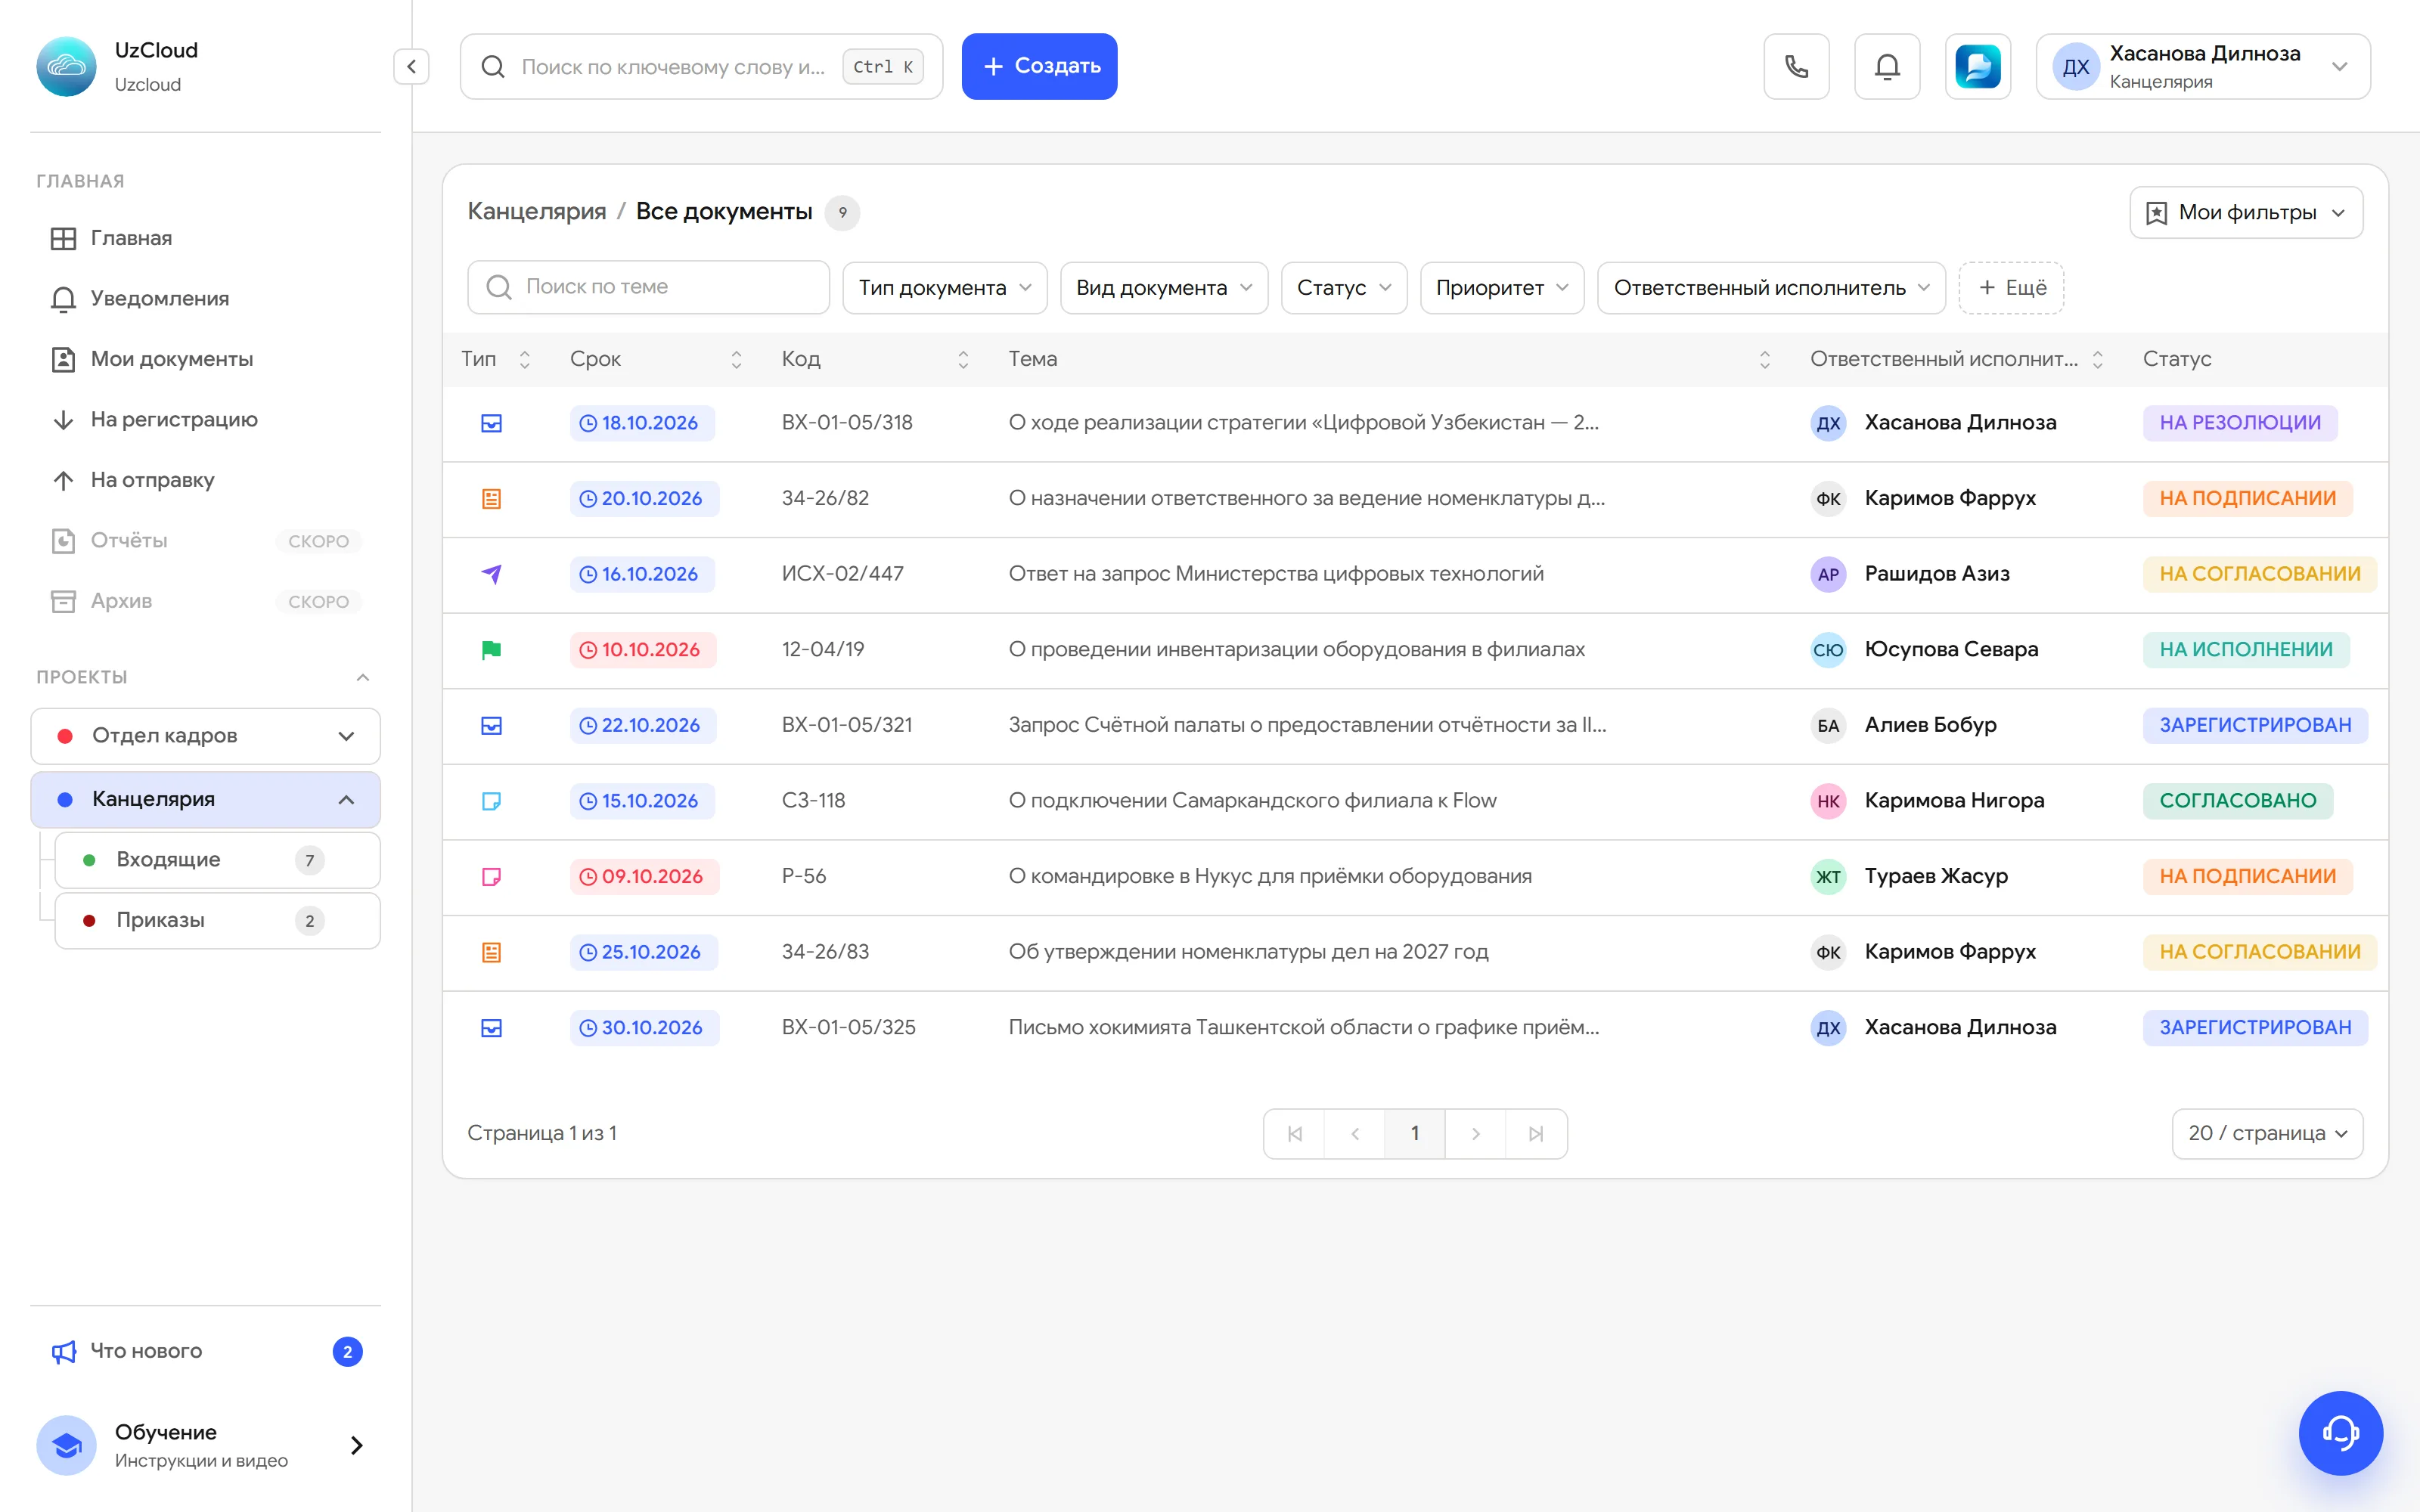Open Мои фильтры dropdown
The width and height of the screenshot is (2420, 1512).
(2246, 212)
